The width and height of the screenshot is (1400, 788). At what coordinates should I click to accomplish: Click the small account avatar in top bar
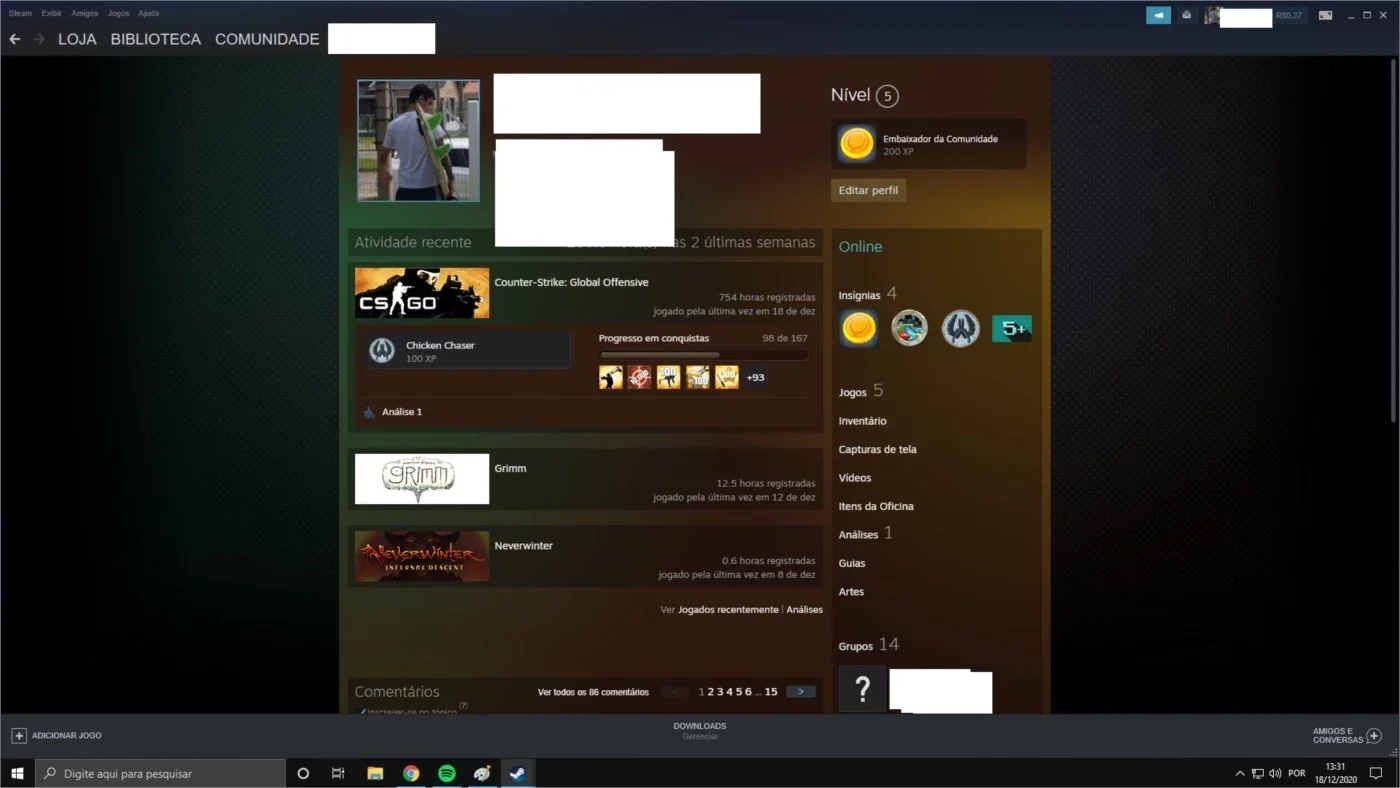pyautogui.click(x=1212, y=15)
